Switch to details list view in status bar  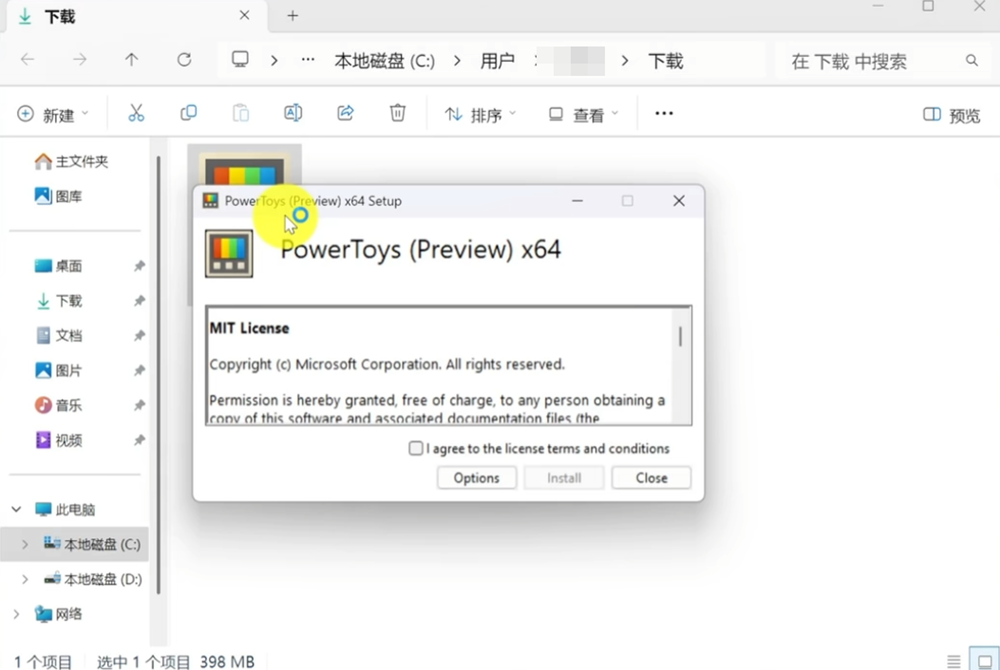click(x=954, y=662)
